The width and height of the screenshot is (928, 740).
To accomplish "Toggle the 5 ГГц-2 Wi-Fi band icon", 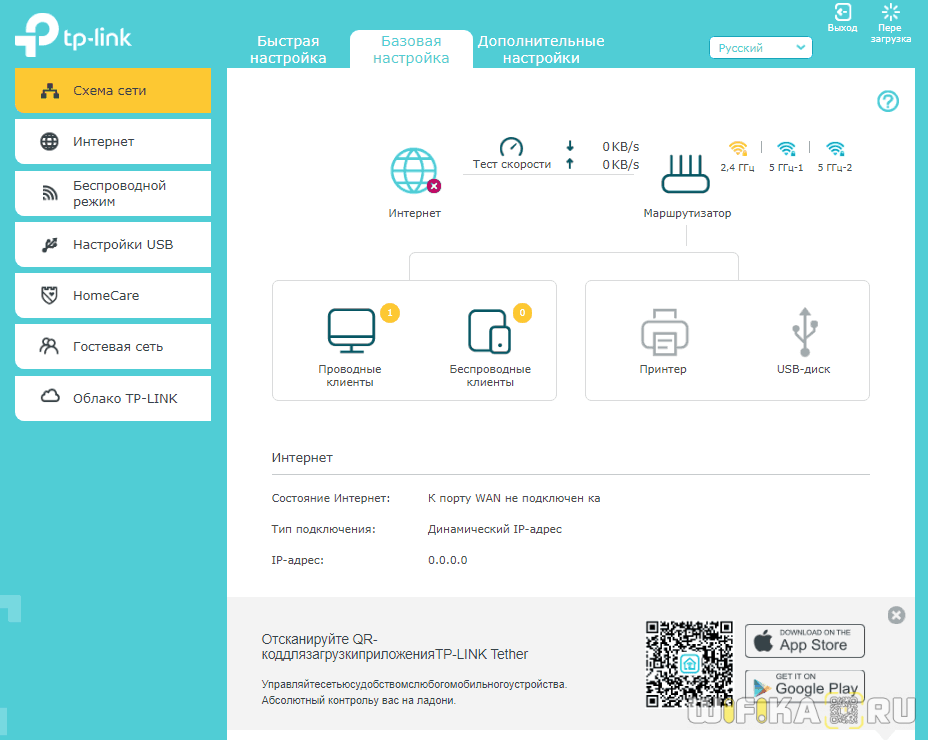I will pyautogui.click(x=834, y=149).
